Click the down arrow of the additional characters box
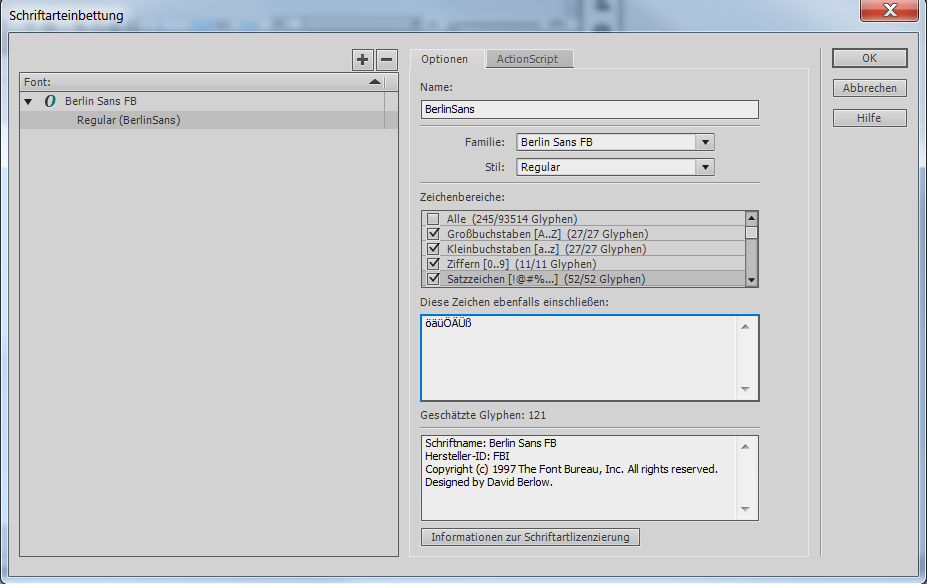This screenshot has width=927, height=584. point(746,389)
